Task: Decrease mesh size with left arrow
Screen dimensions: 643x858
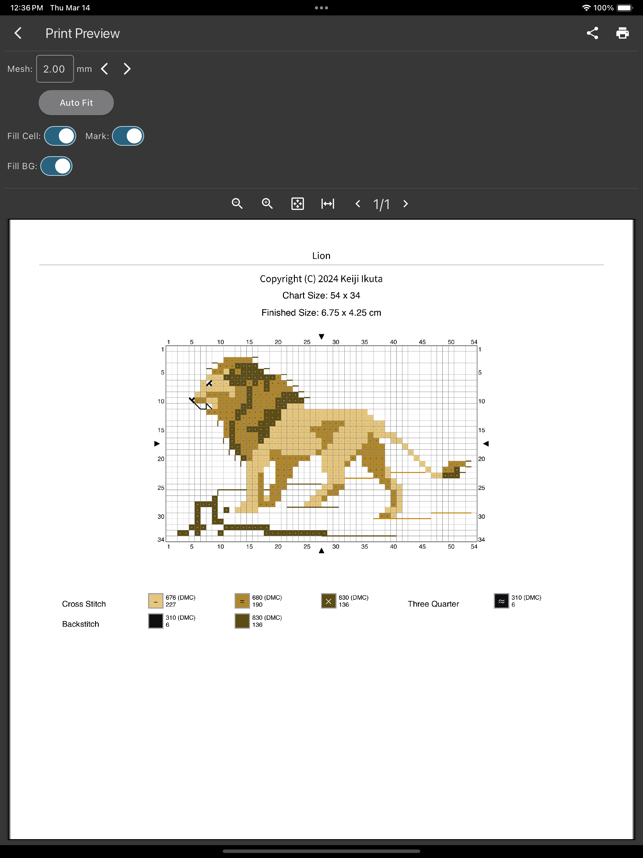Action: point(105,69)
